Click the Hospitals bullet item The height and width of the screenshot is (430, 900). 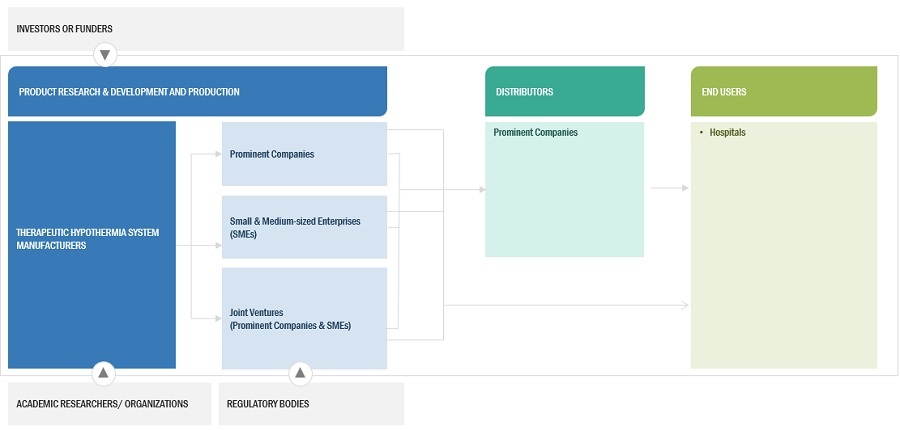click(727, 132)
